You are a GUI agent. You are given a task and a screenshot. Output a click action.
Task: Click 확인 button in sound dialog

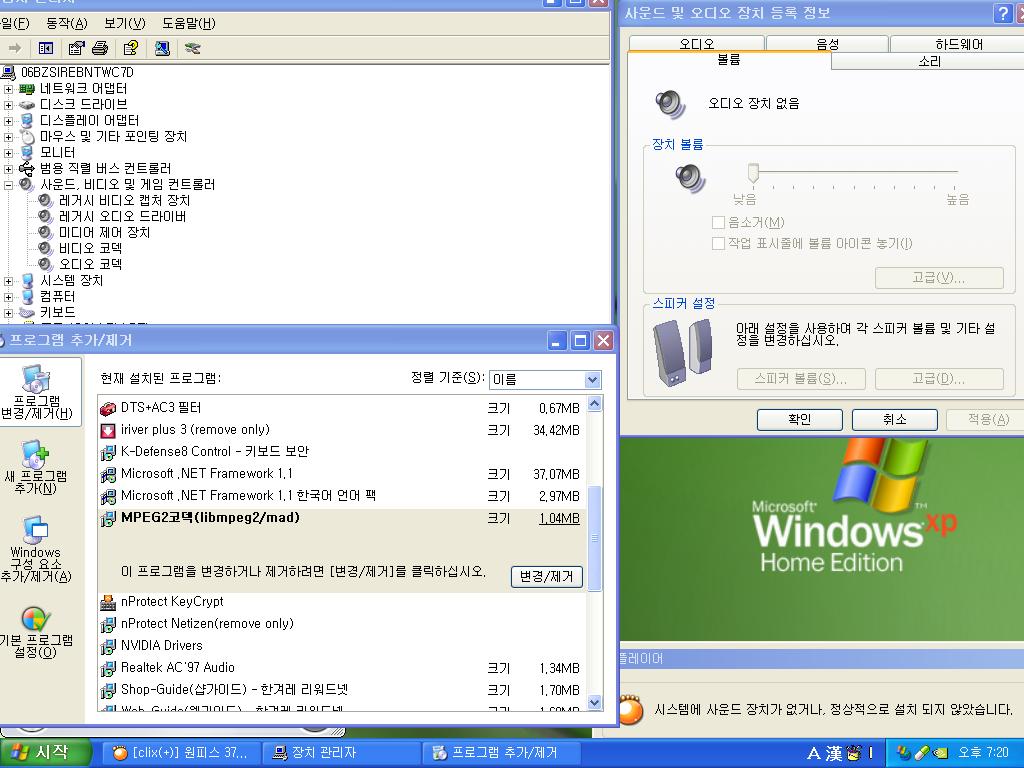[x=799, y=419]
